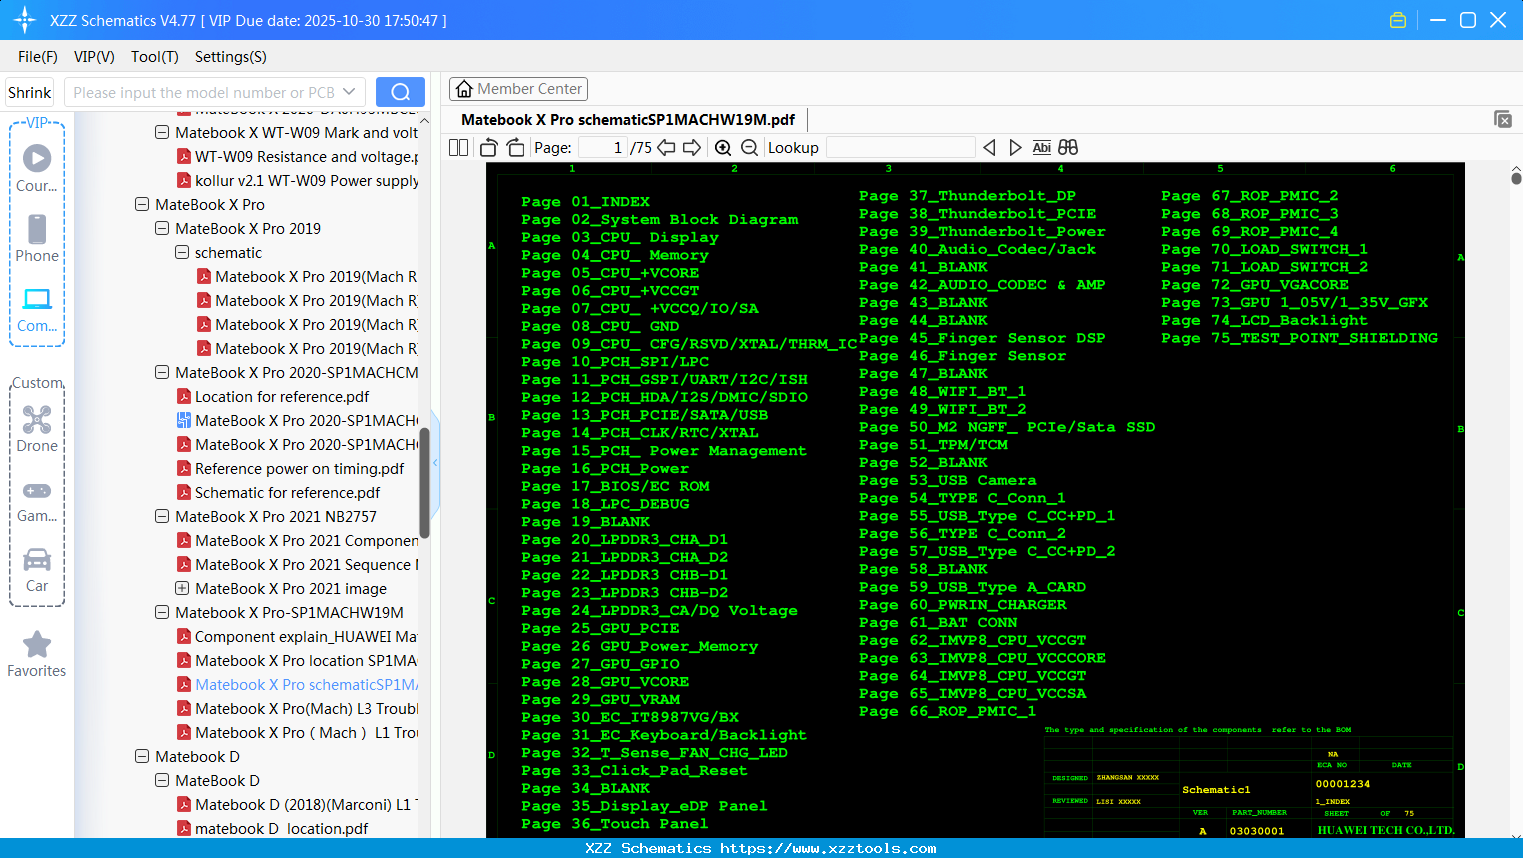Open the Favorites star
1523x858 pixels.
[37, 654]
